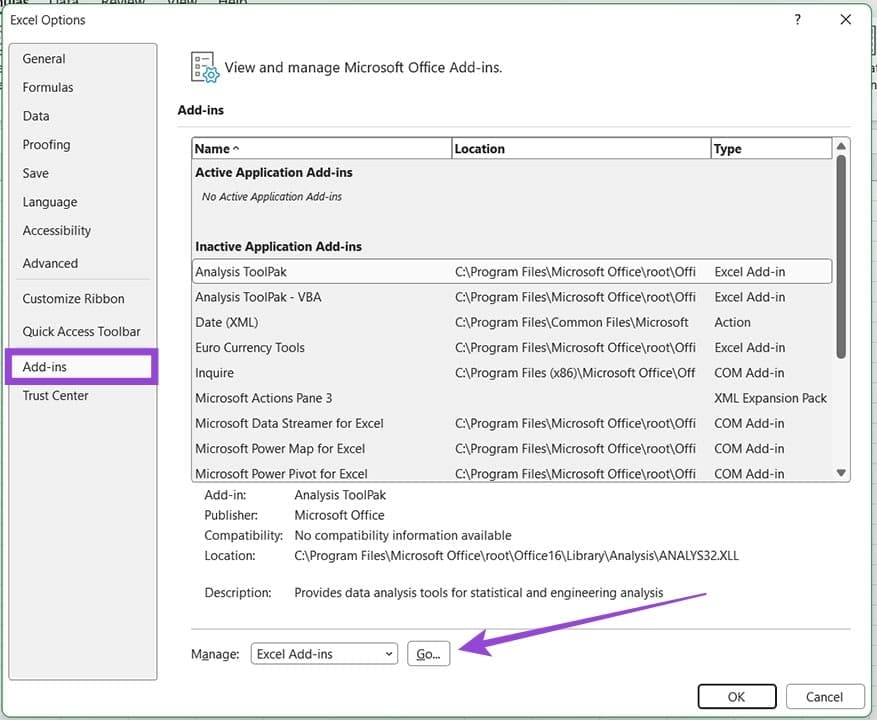Open the General settings category
The image size is (877, 720).
click(43, 58)
